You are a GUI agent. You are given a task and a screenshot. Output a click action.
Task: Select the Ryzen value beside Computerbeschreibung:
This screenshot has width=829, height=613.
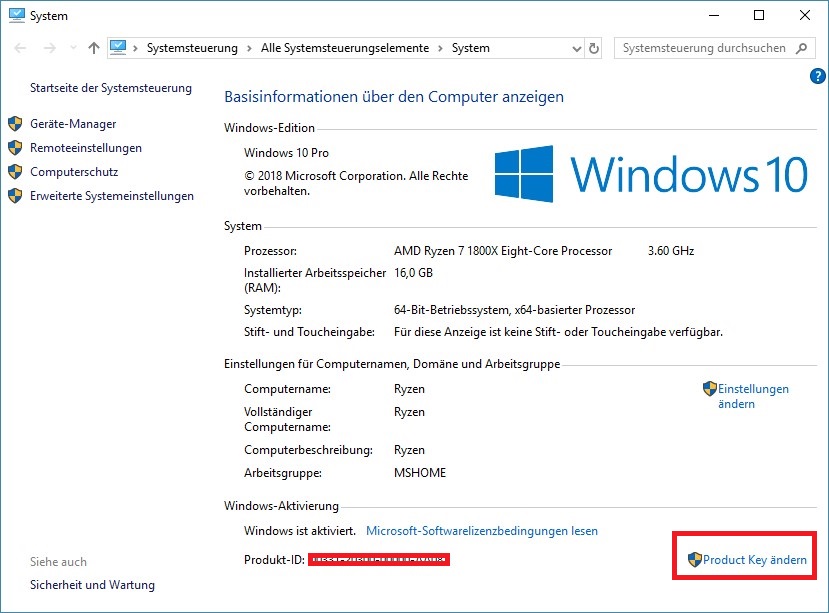(x=409, y=450)
